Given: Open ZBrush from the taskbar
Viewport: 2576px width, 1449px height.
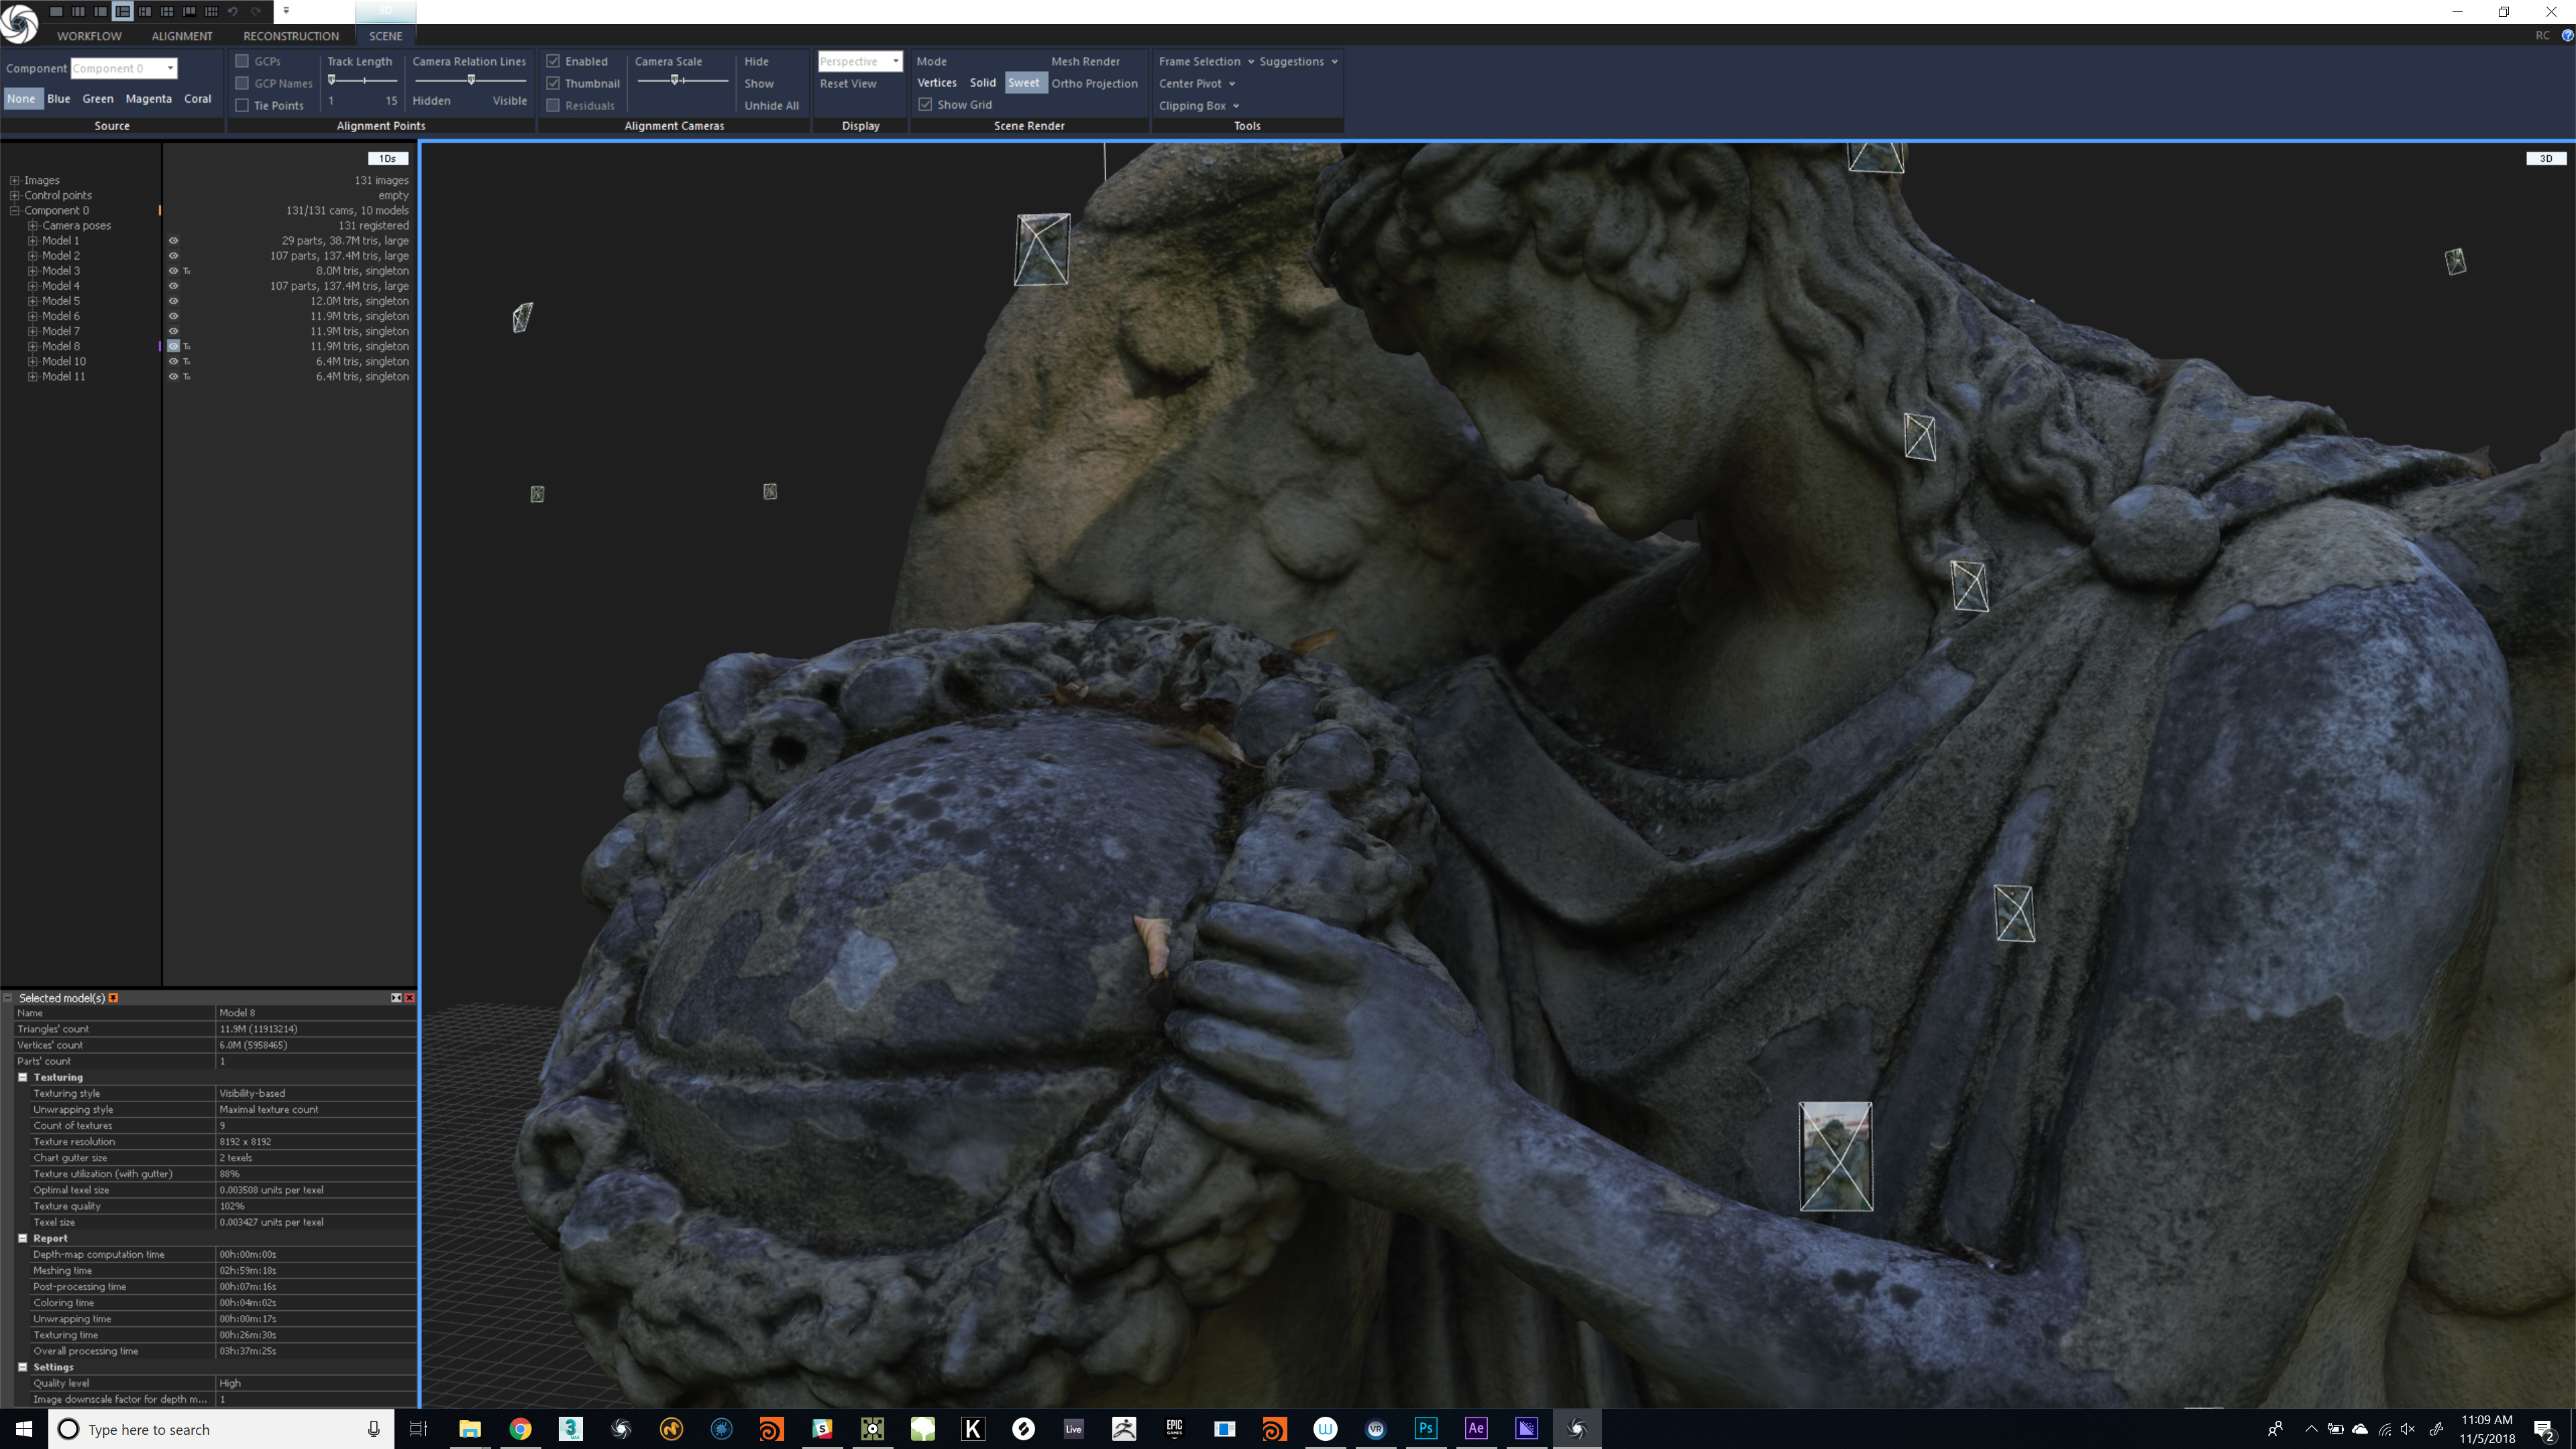Looking at the screenshot, I should coord(1124,1429).
